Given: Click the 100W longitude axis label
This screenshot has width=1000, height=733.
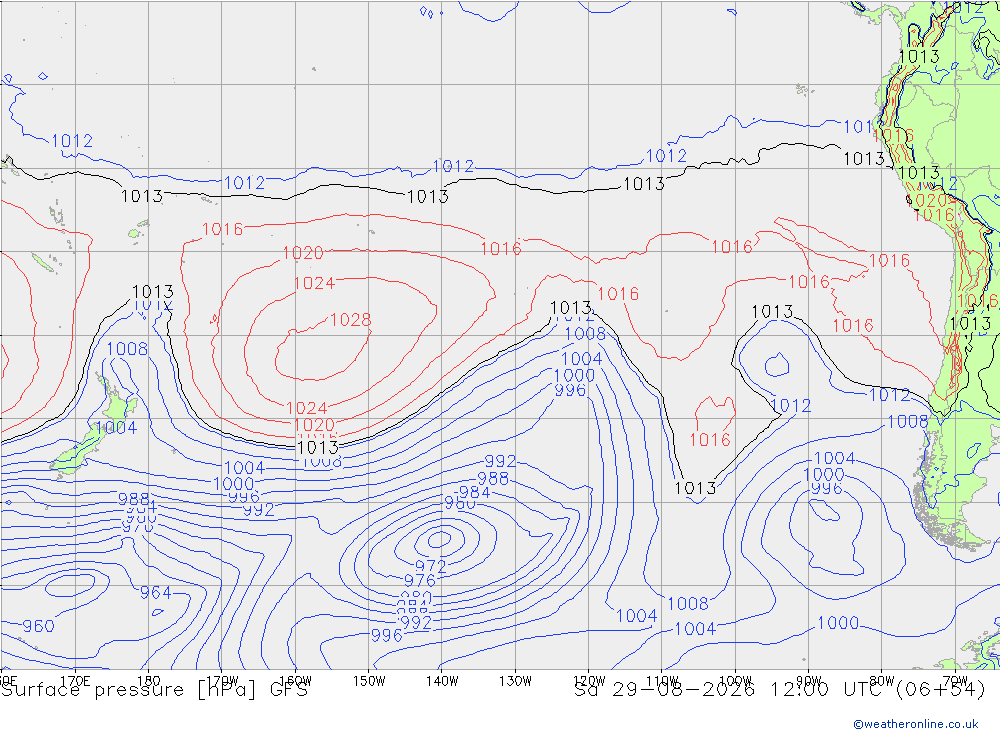Looking at the screenshot, I should point(735,681).
